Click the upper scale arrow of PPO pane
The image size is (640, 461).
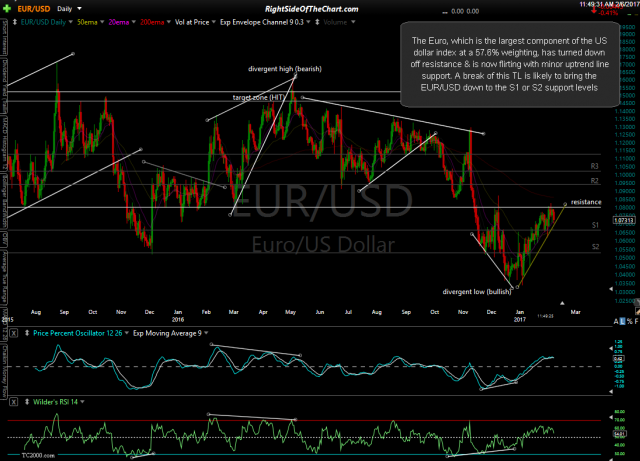(611, 348)
